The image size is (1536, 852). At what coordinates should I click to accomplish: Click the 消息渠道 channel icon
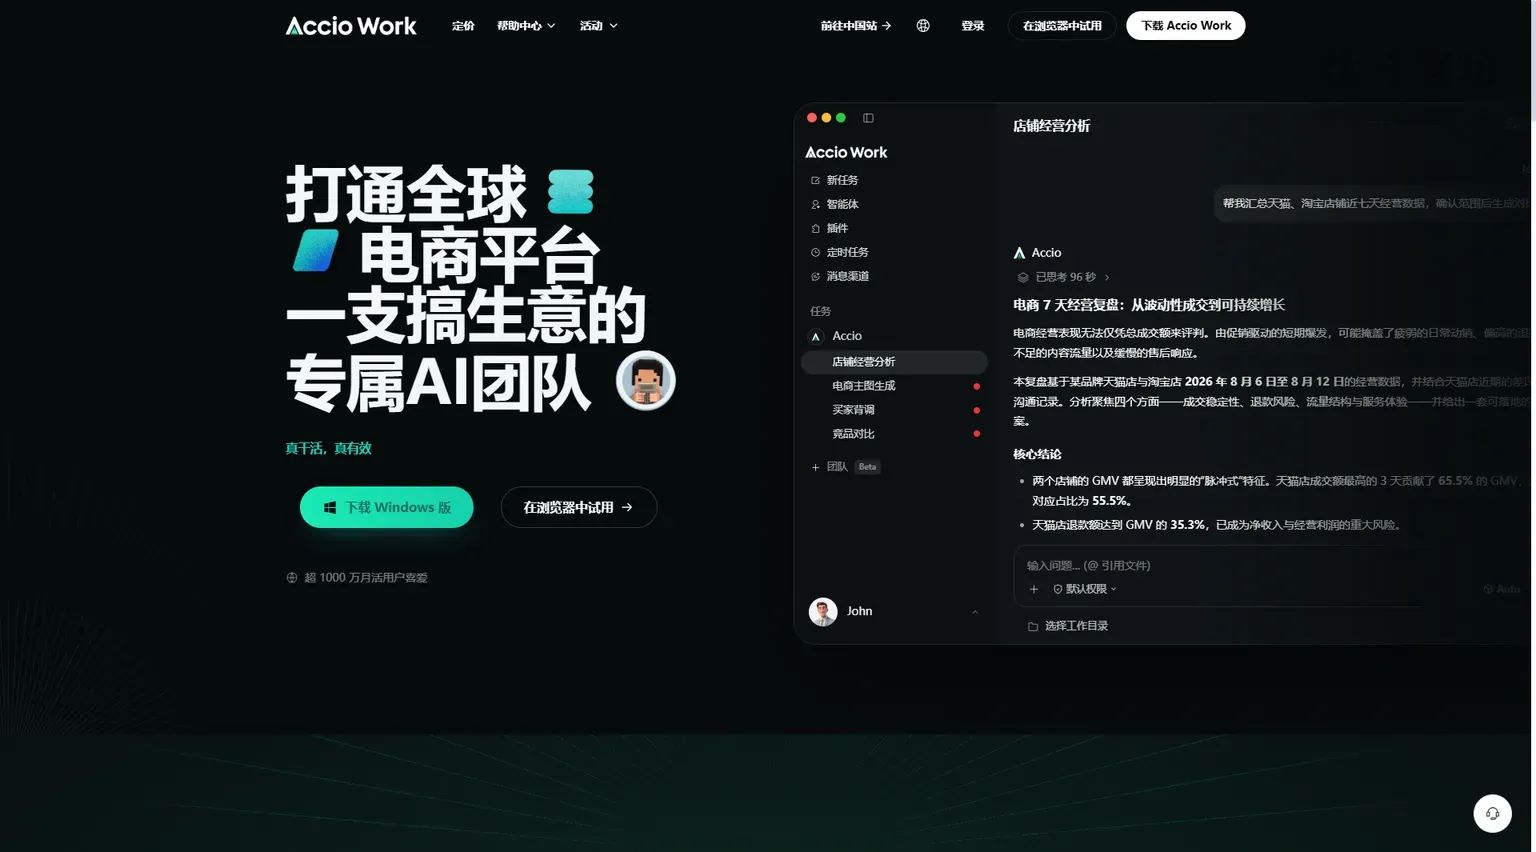click(815, 277)
